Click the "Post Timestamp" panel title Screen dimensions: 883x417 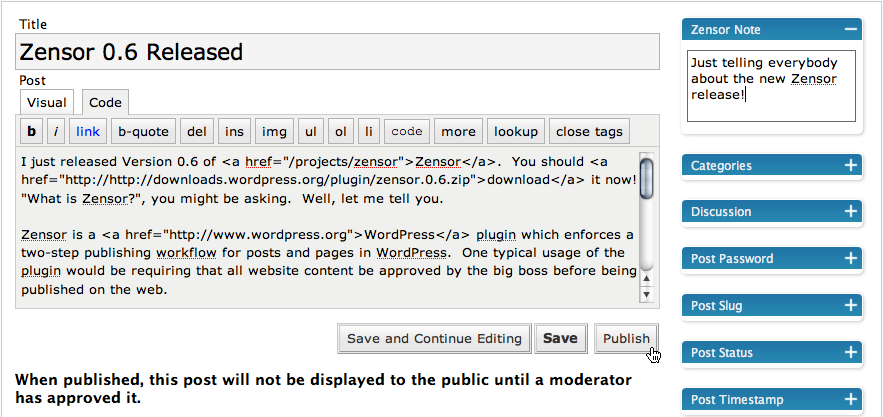point(737,400)
